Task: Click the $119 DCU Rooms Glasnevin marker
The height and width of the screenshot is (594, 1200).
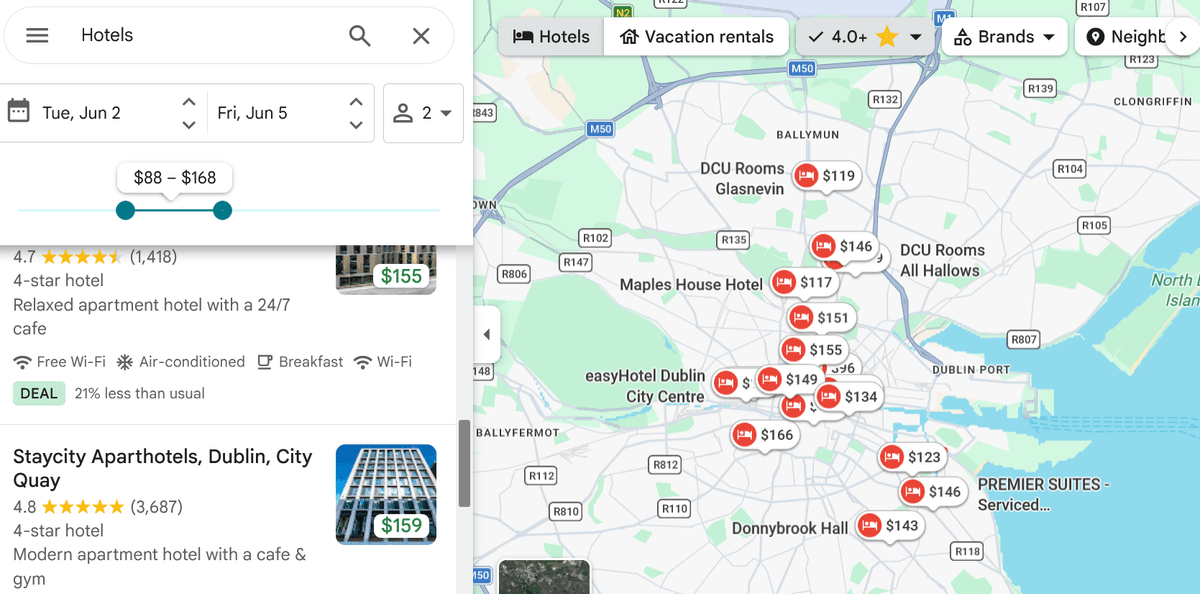Action: click(825, 176)
